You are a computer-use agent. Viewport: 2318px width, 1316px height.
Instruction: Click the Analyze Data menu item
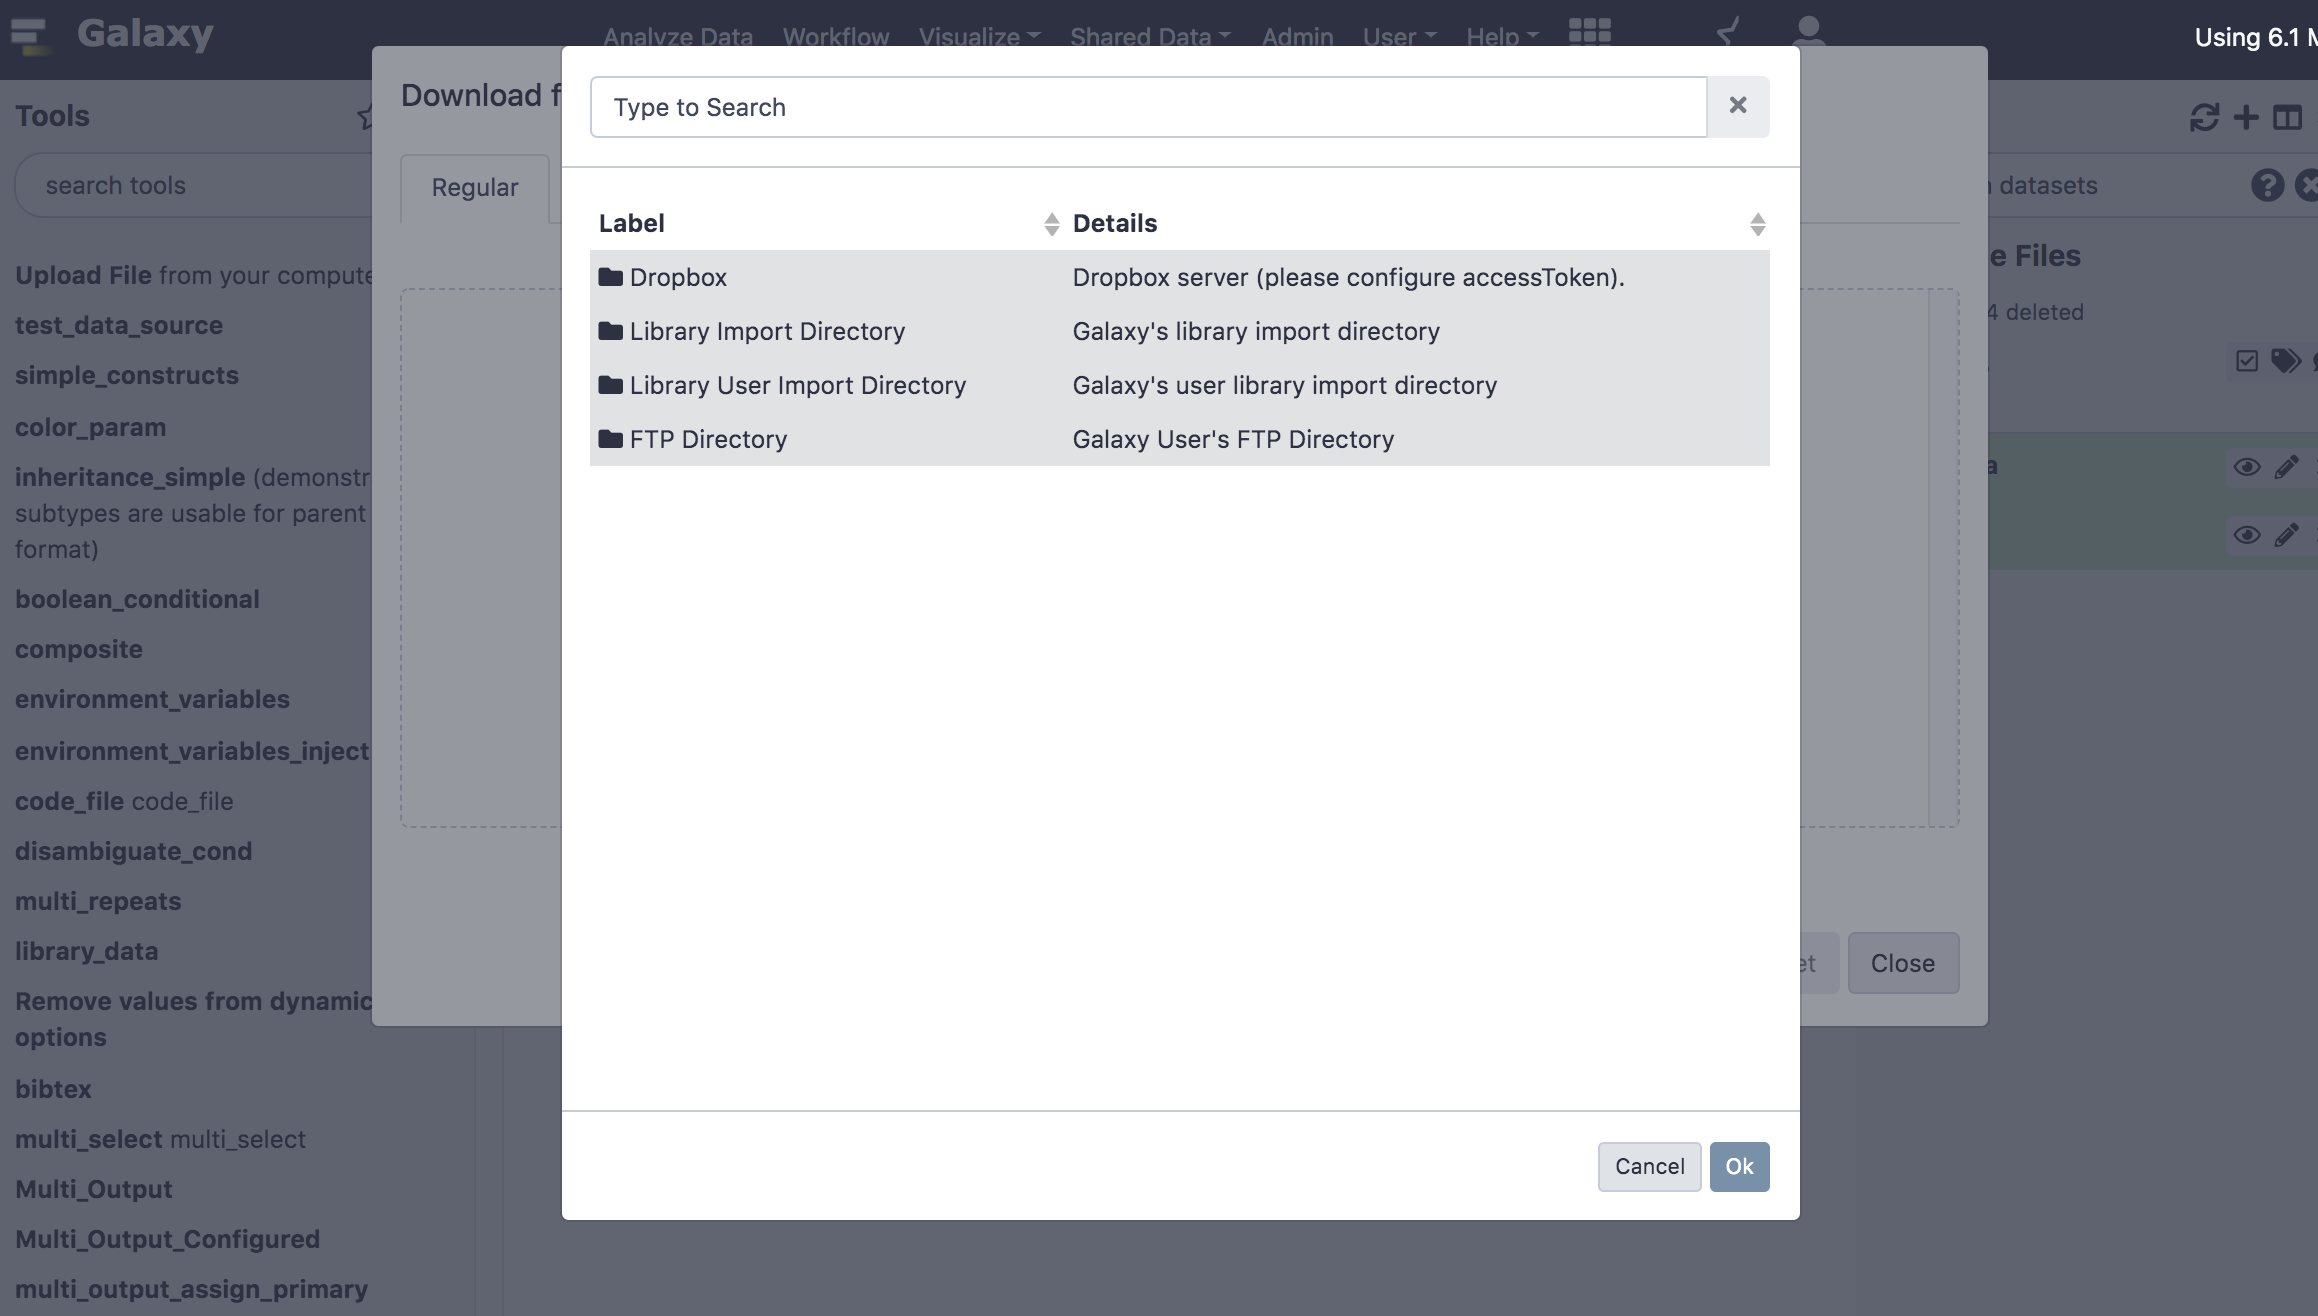[677, 33]
